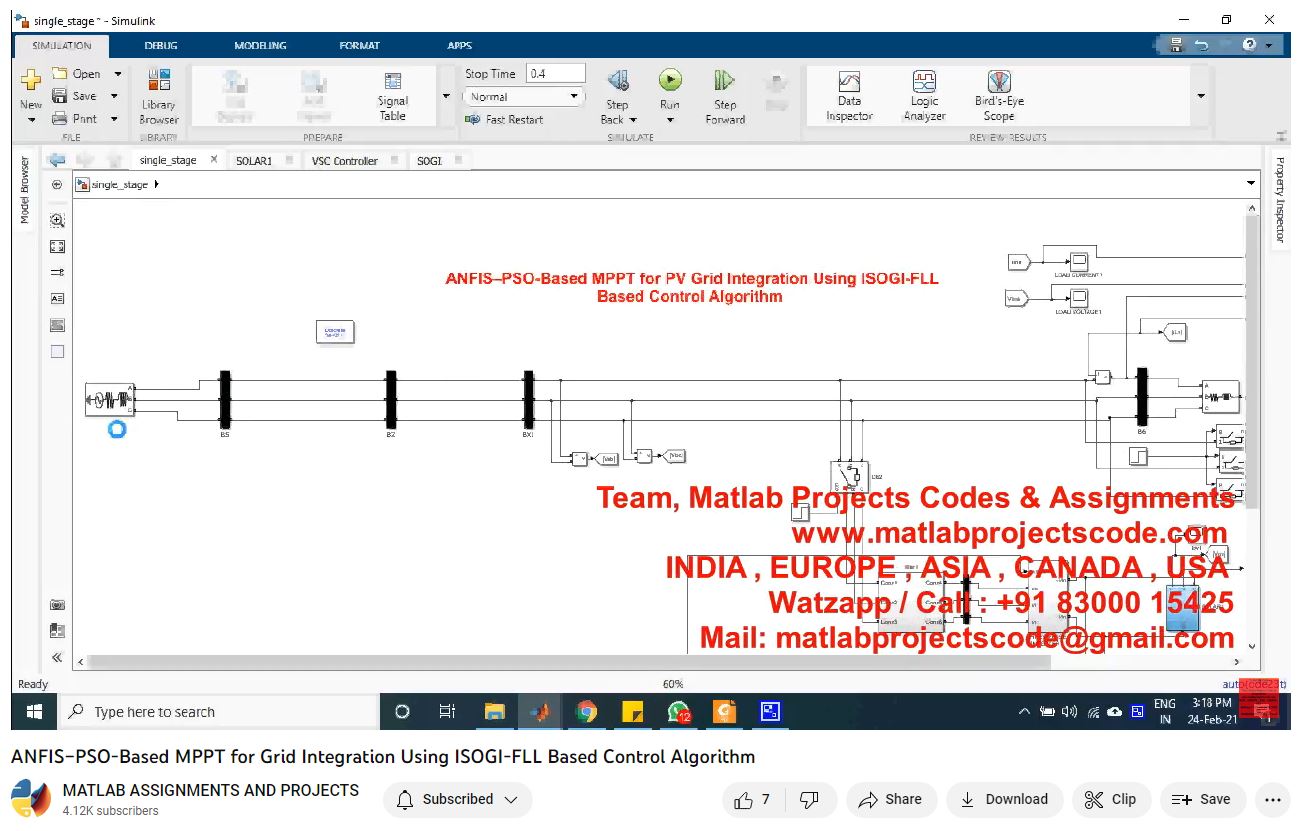This screenshot has width=1301, height=831.
Task: Click the Subscribed button
Action: tap(457, 799)
